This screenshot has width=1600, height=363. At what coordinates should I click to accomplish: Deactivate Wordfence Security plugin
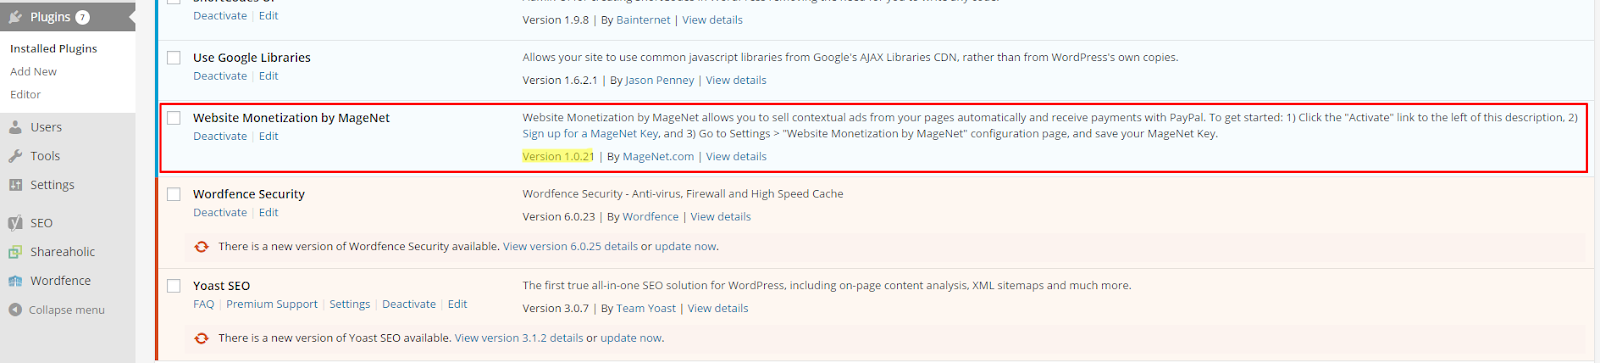tap(220, 212)
